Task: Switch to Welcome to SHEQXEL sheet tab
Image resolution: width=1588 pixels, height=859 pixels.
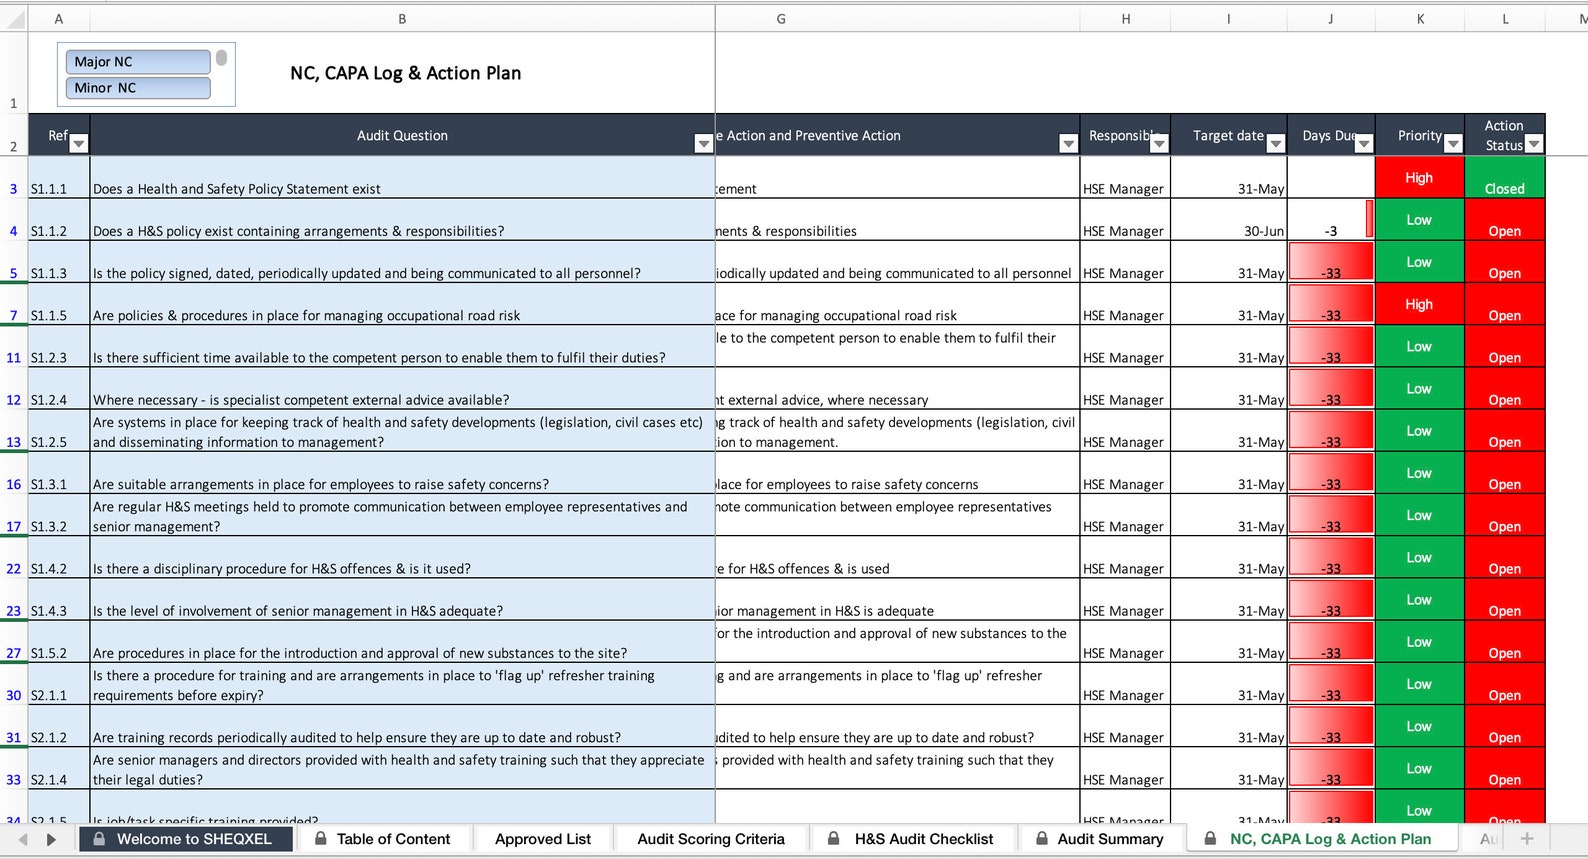Action: click(x=186, y=839)
